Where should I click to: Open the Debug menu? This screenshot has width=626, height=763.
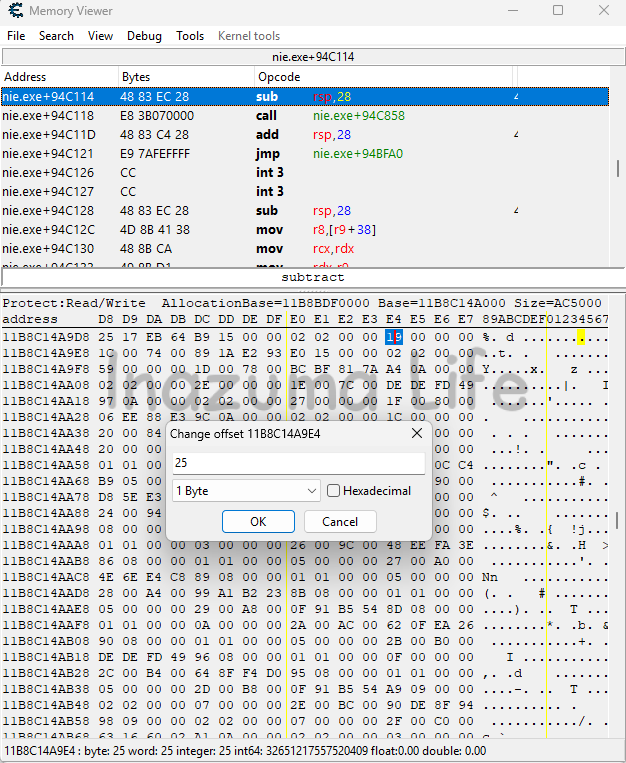144,36
